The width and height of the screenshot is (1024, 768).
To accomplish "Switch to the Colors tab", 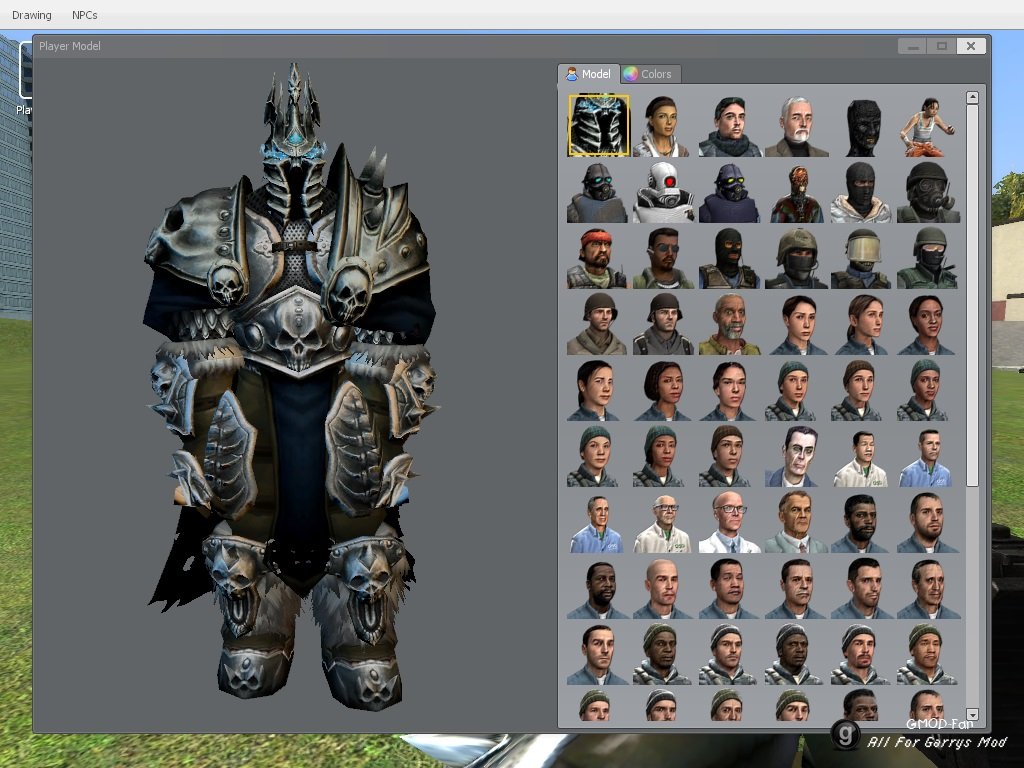I will 649,74.
